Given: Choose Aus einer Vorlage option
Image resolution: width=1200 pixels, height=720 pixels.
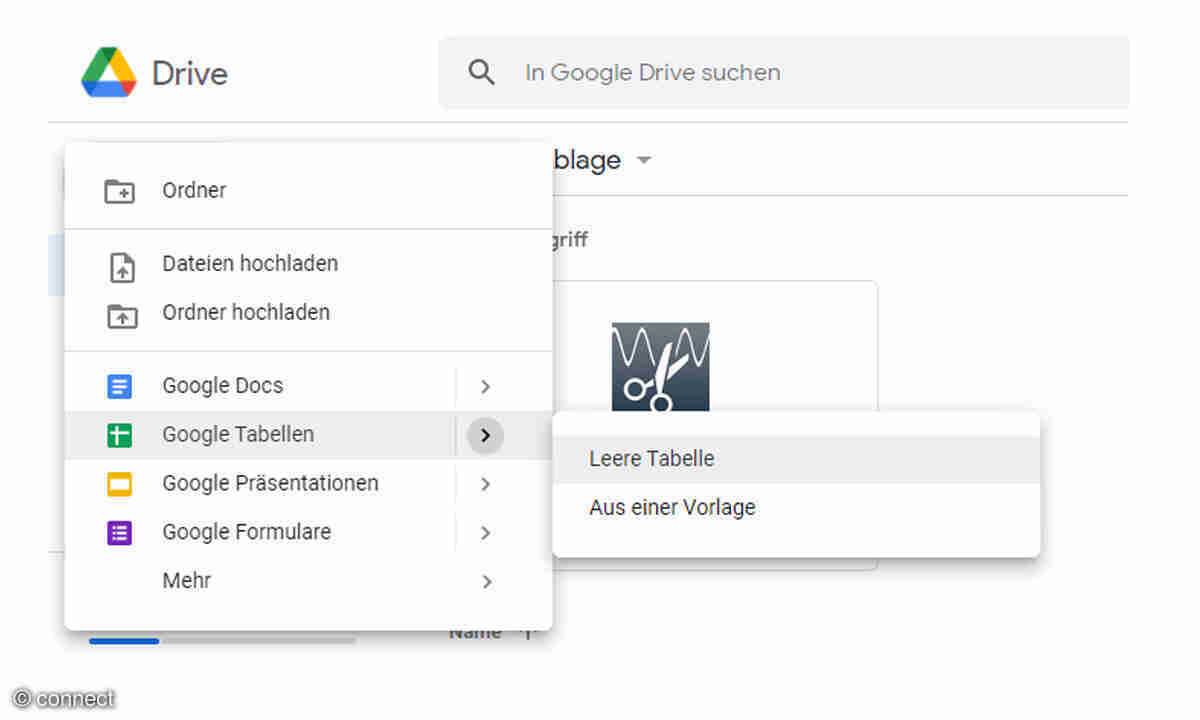Looking at the screenshot, I should pyautogui.click(x=672, y=507).
